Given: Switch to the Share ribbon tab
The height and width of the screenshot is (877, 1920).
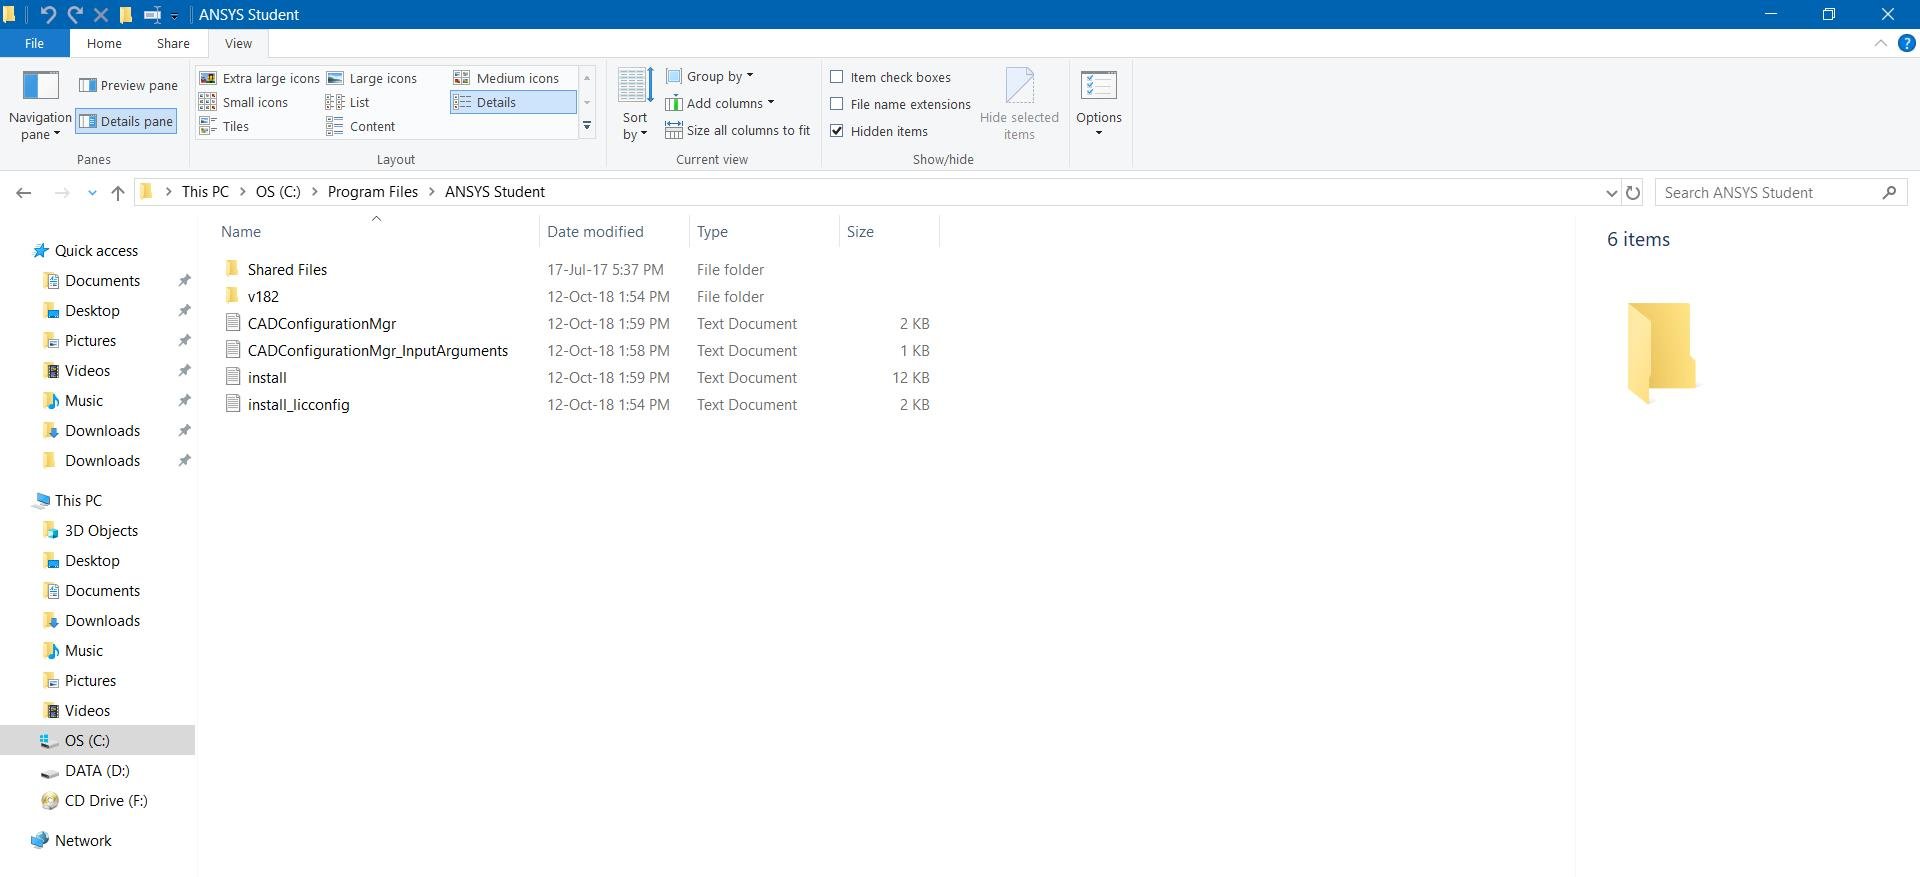Looking at the screenshot, I should point(173,43).
